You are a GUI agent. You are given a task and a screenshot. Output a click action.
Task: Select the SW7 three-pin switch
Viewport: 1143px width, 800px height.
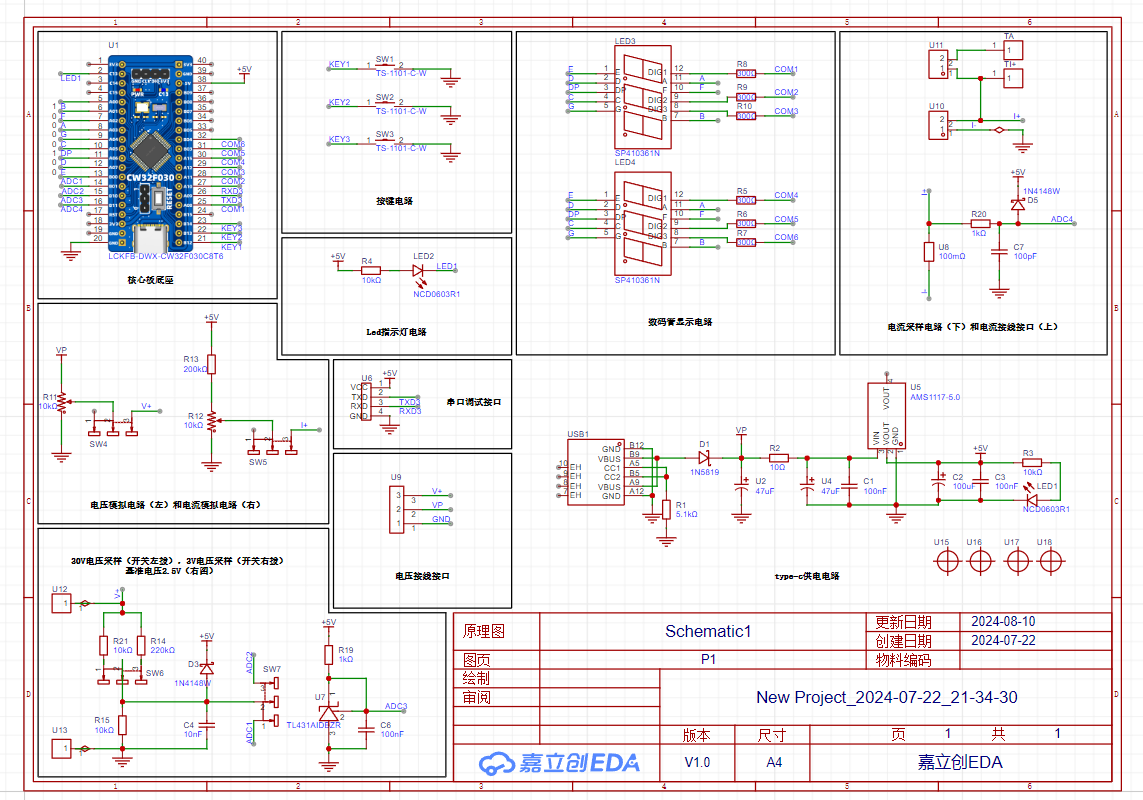coord(272,702)
